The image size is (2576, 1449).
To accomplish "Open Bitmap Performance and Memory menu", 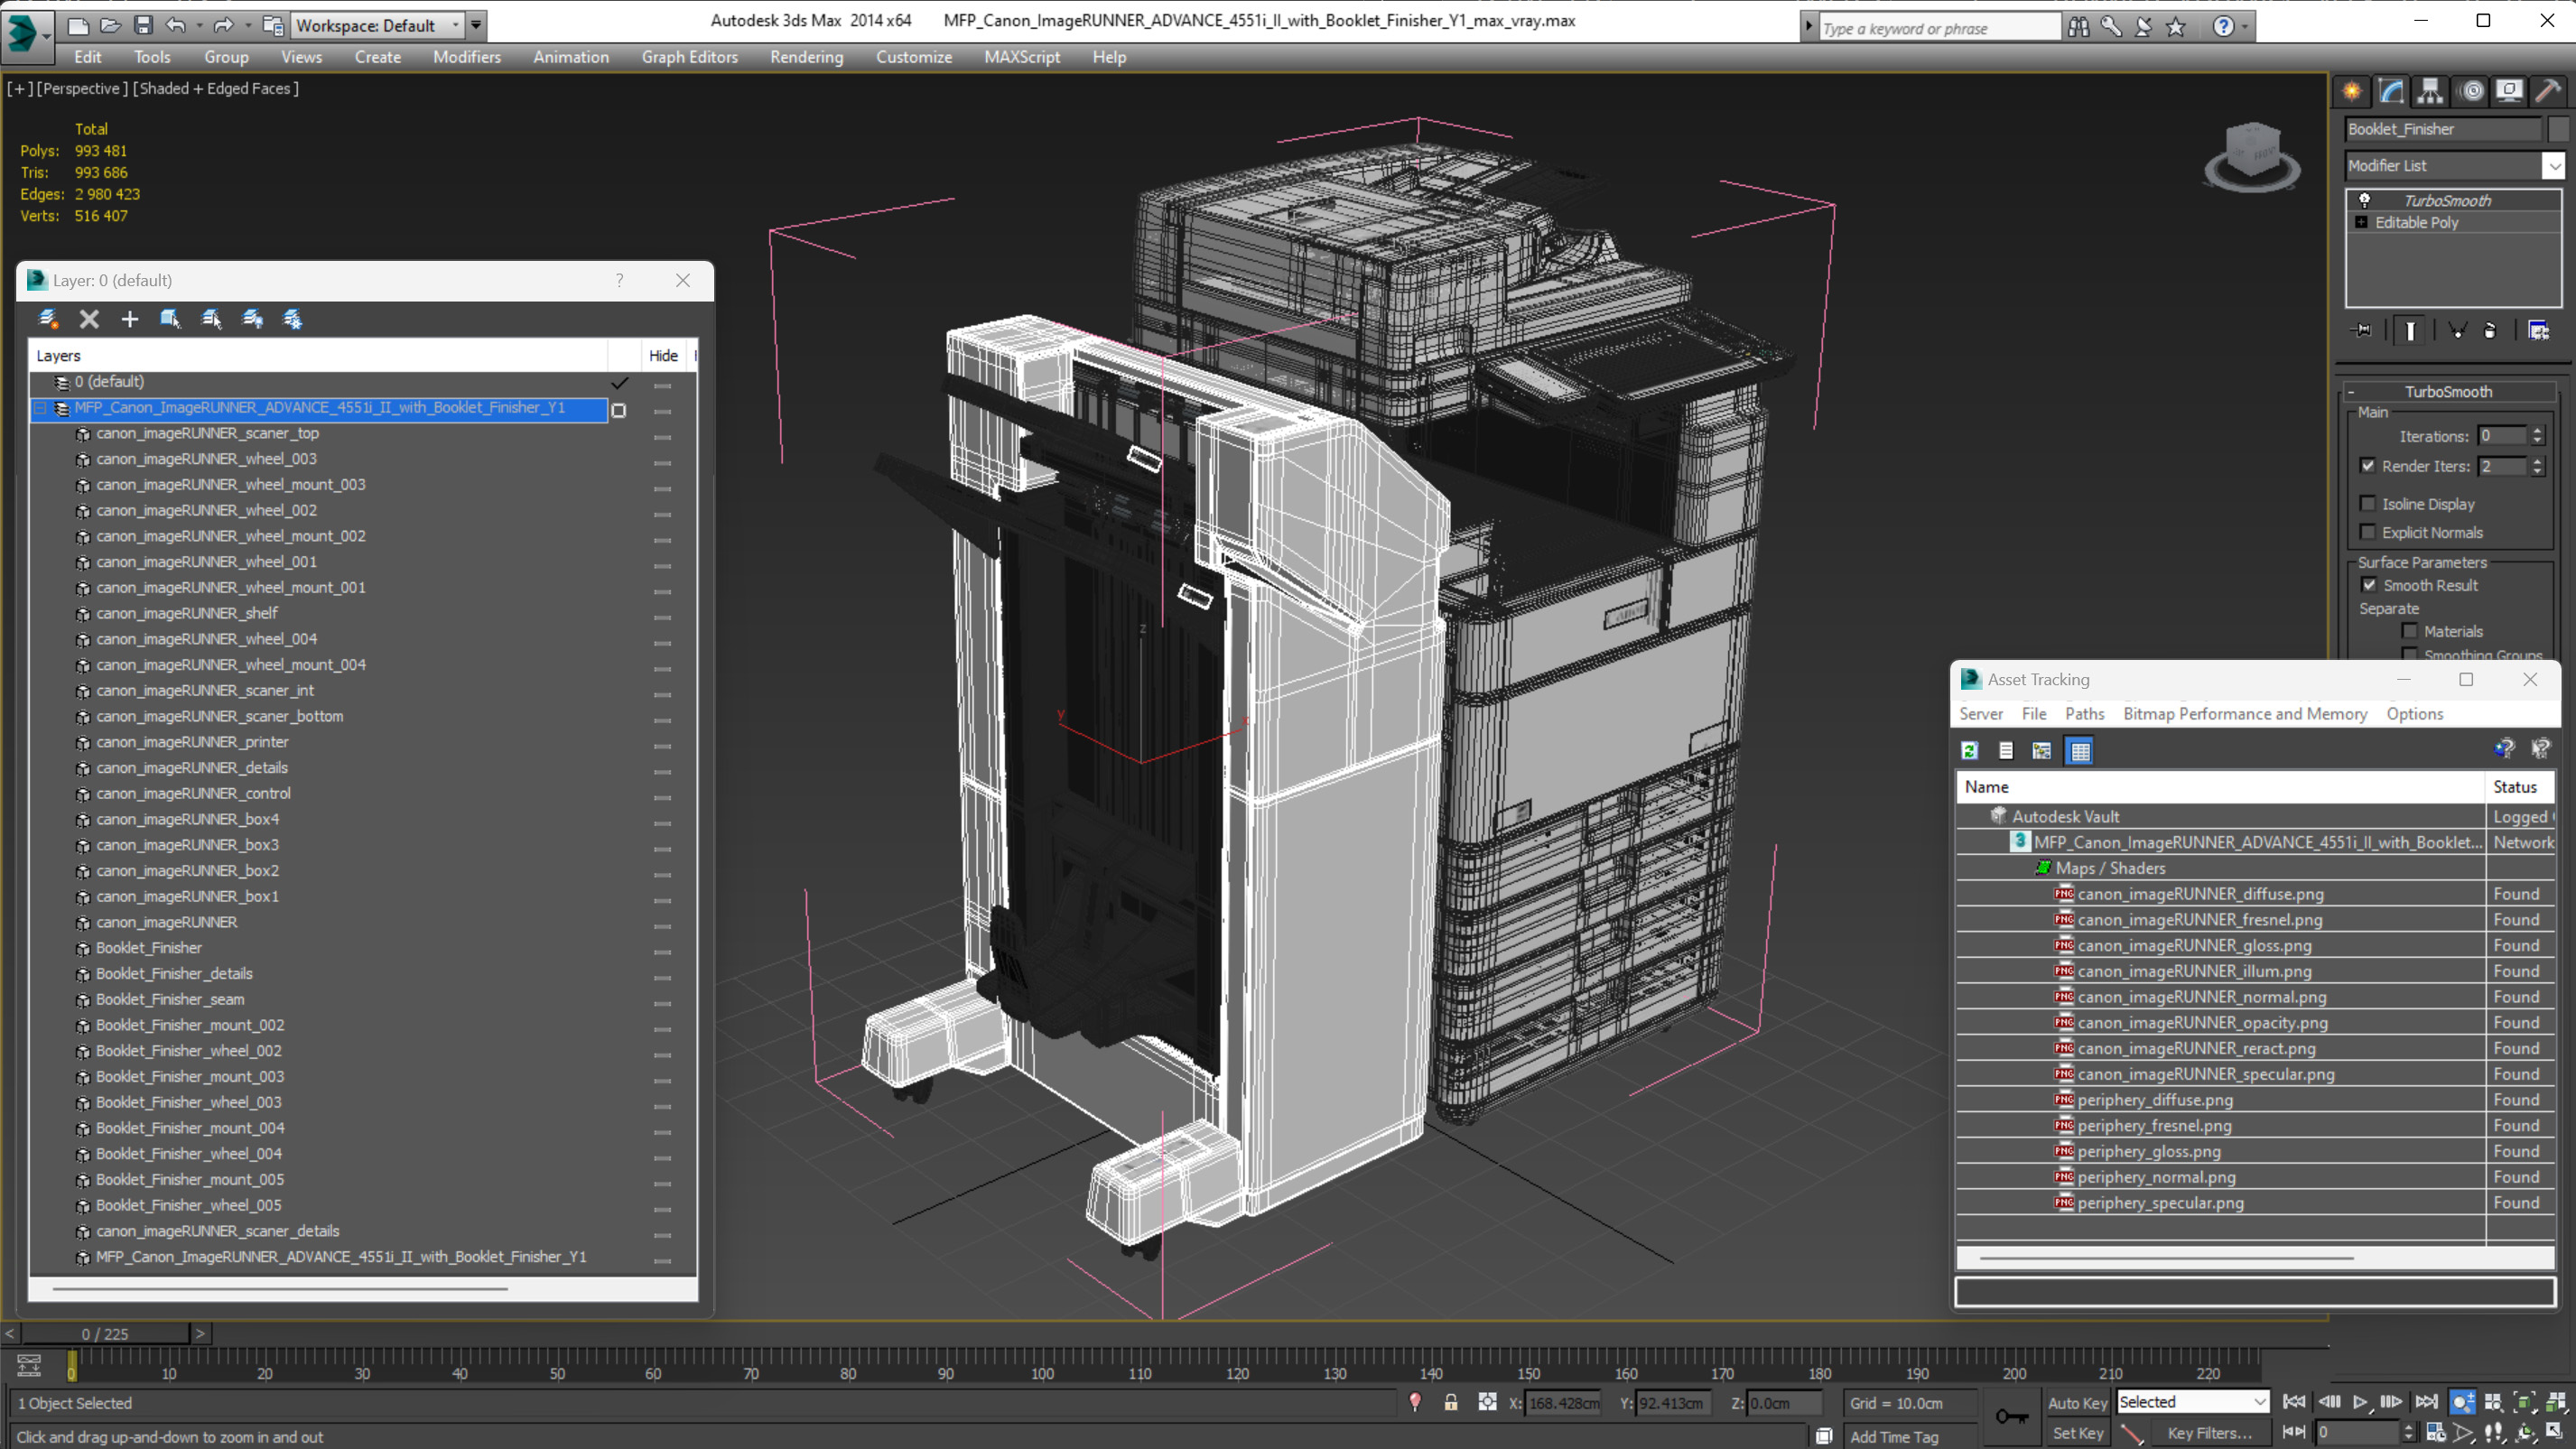I will pos(2245,713).
